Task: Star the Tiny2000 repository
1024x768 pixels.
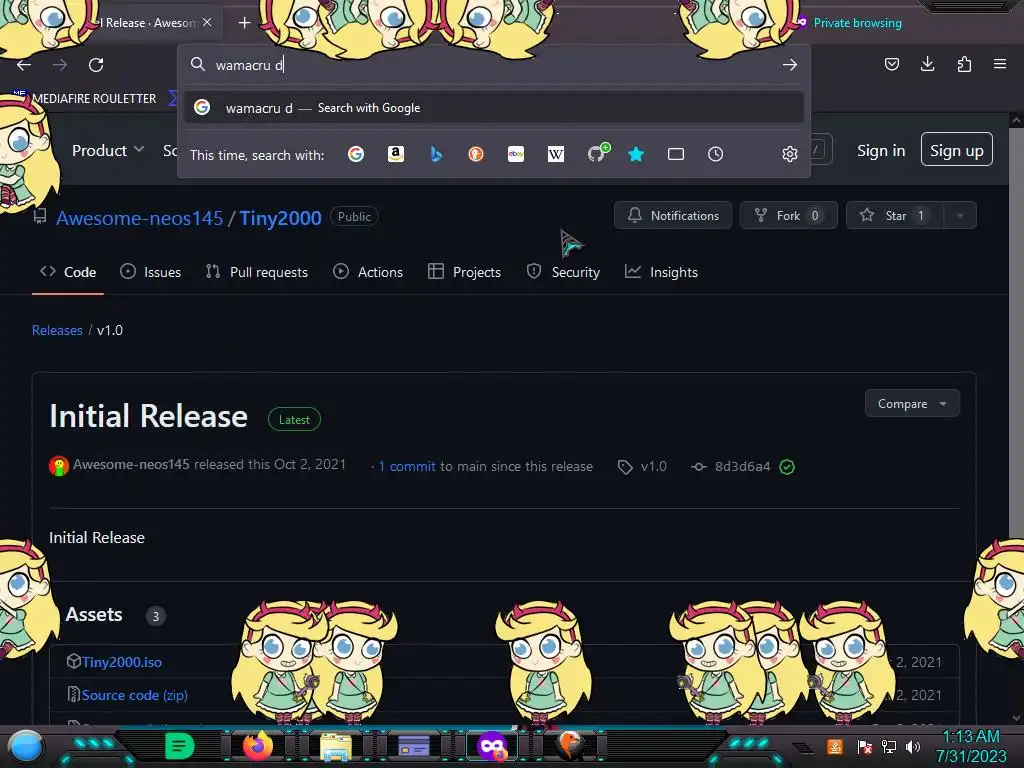Action: [894, 216]
